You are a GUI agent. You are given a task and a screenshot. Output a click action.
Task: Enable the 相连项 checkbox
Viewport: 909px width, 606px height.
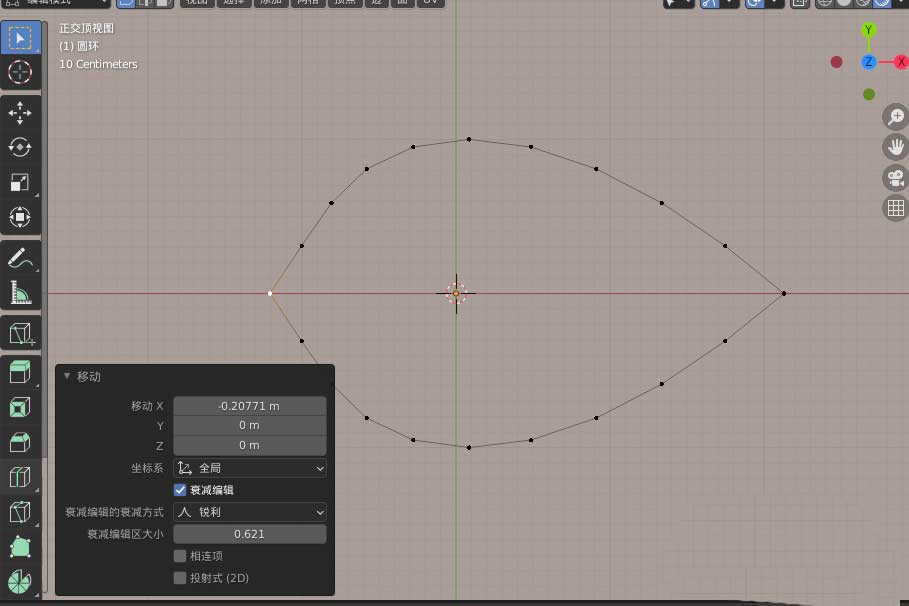point(180,556)
